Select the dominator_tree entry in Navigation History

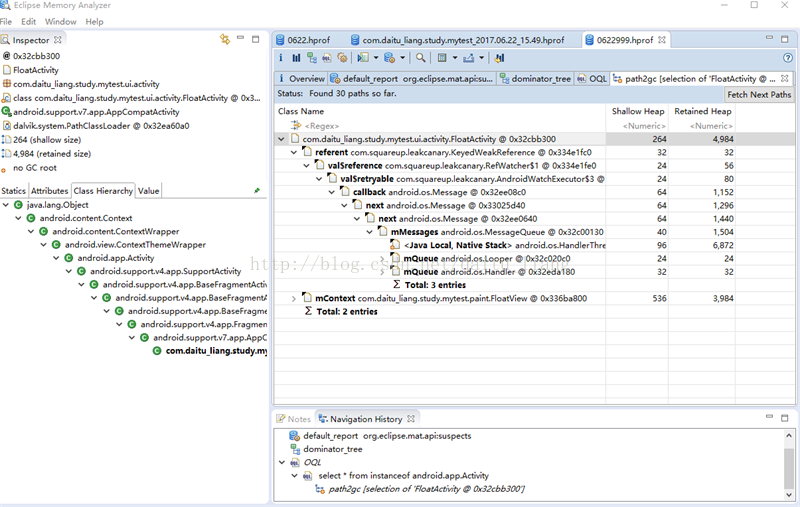tap(333, 449)
